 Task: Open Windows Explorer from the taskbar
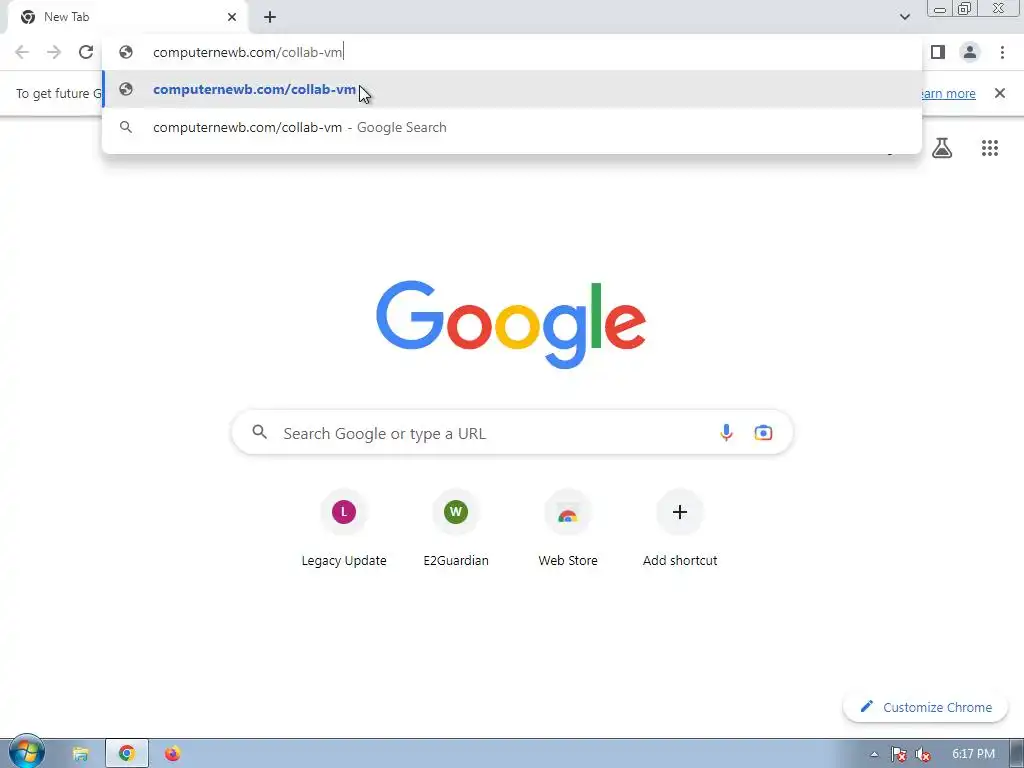pyautogui.click(x=80, y=754)
